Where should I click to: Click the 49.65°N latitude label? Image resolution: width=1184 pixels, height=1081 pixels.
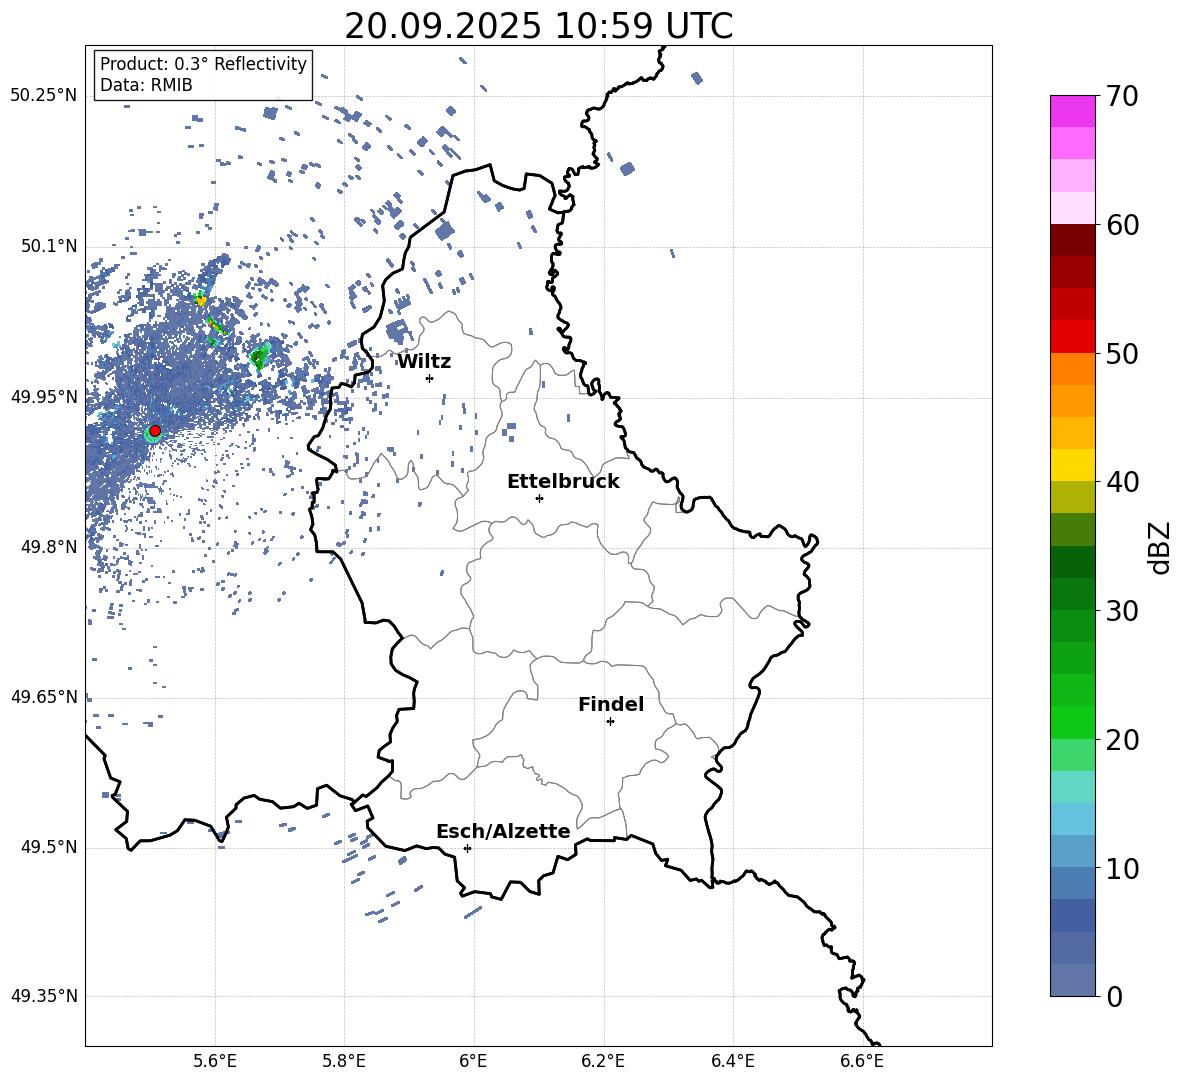tap(43, 697)
